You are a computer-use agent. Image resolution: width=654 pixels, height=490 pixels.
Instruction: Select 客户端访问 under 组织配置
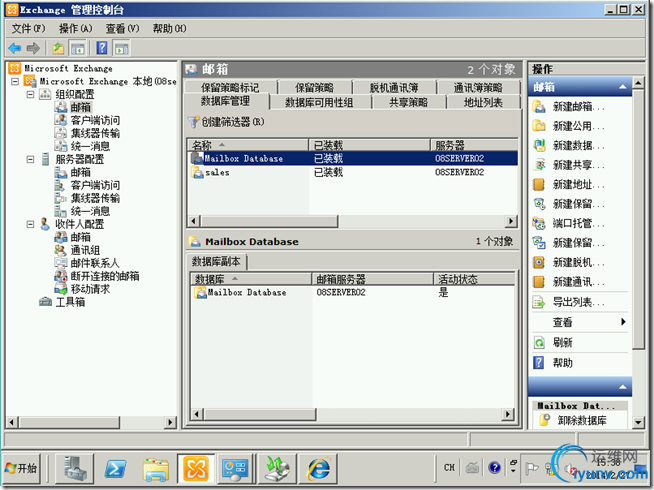tap(95, 120)
